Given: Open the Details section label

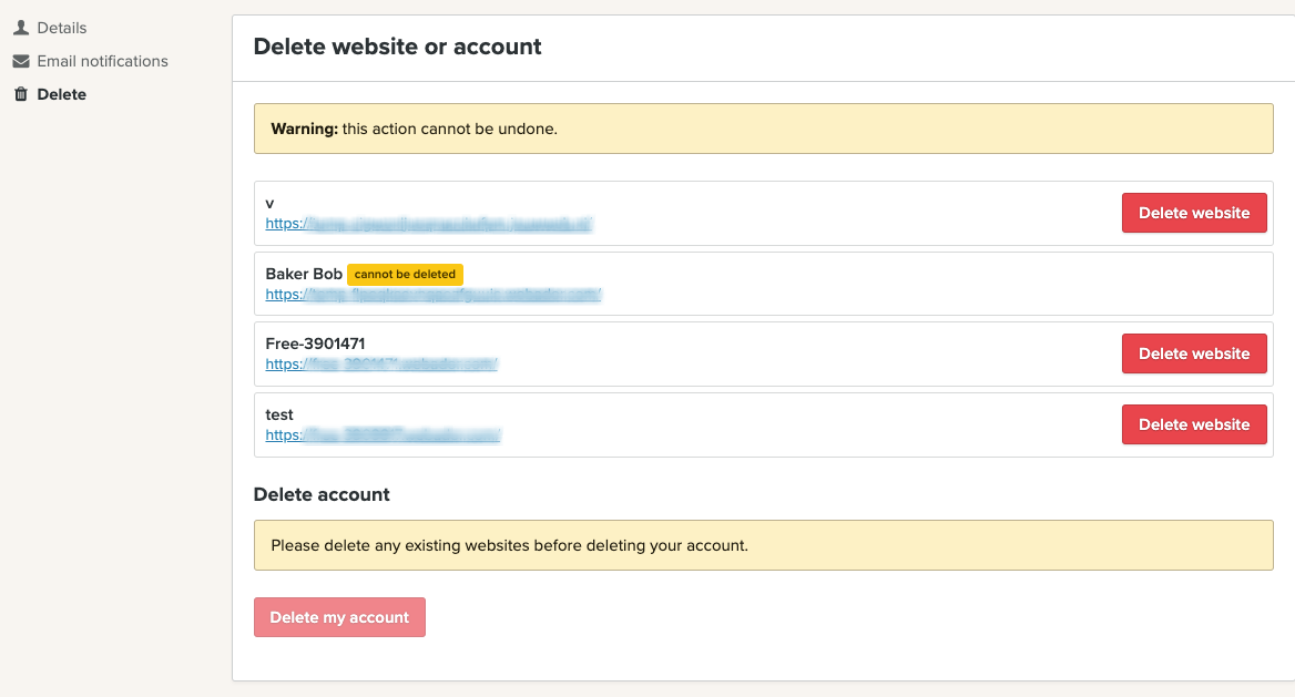Looking at the screenshot, I should click(62, 28).
